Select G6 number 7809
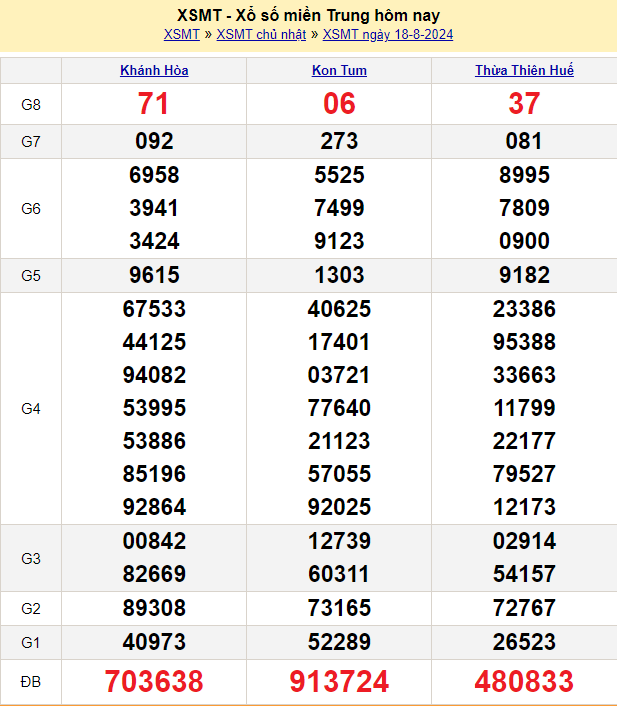 coord(524,208)
